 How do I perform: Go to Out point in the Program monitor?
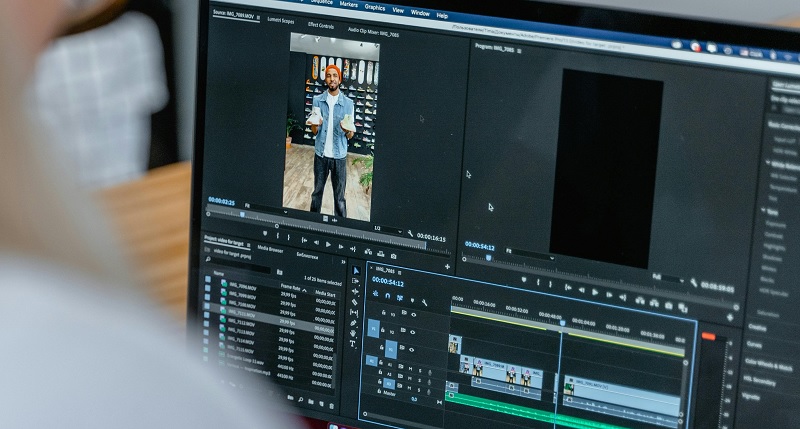pos(622,297)
